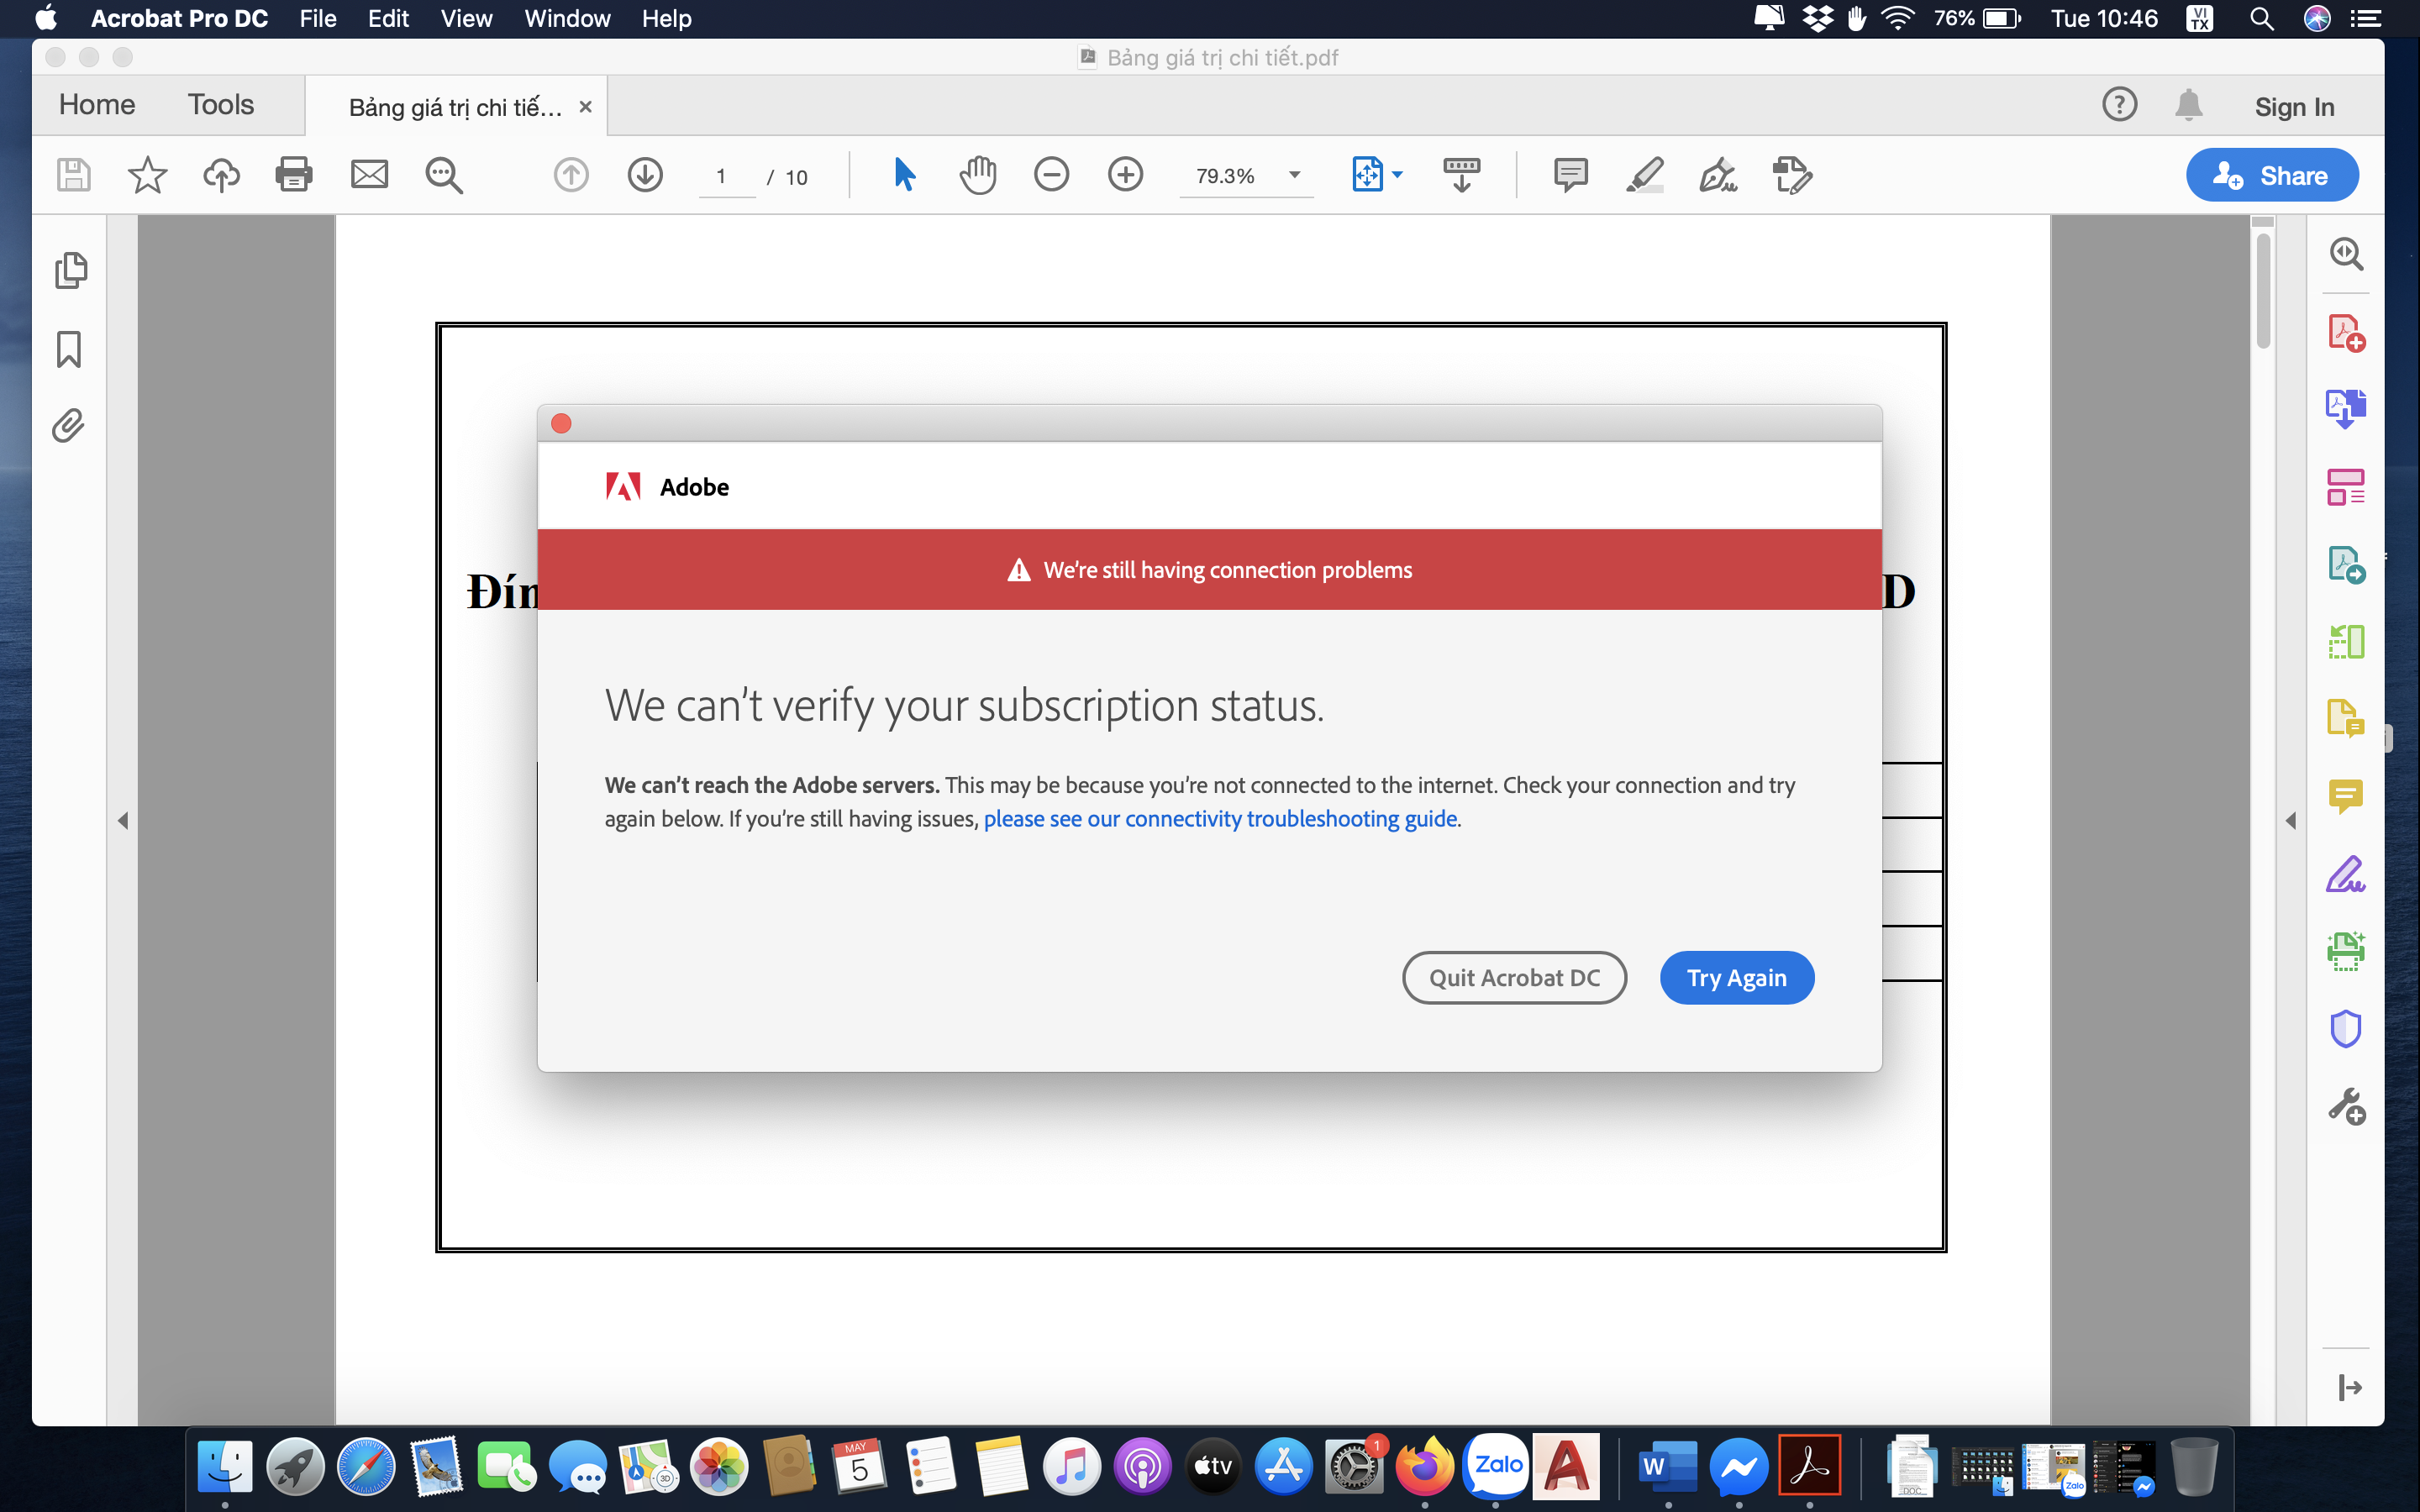Click the Send for review stamp icon
Screen dimensions: 2420x1512
(1792, 175)
